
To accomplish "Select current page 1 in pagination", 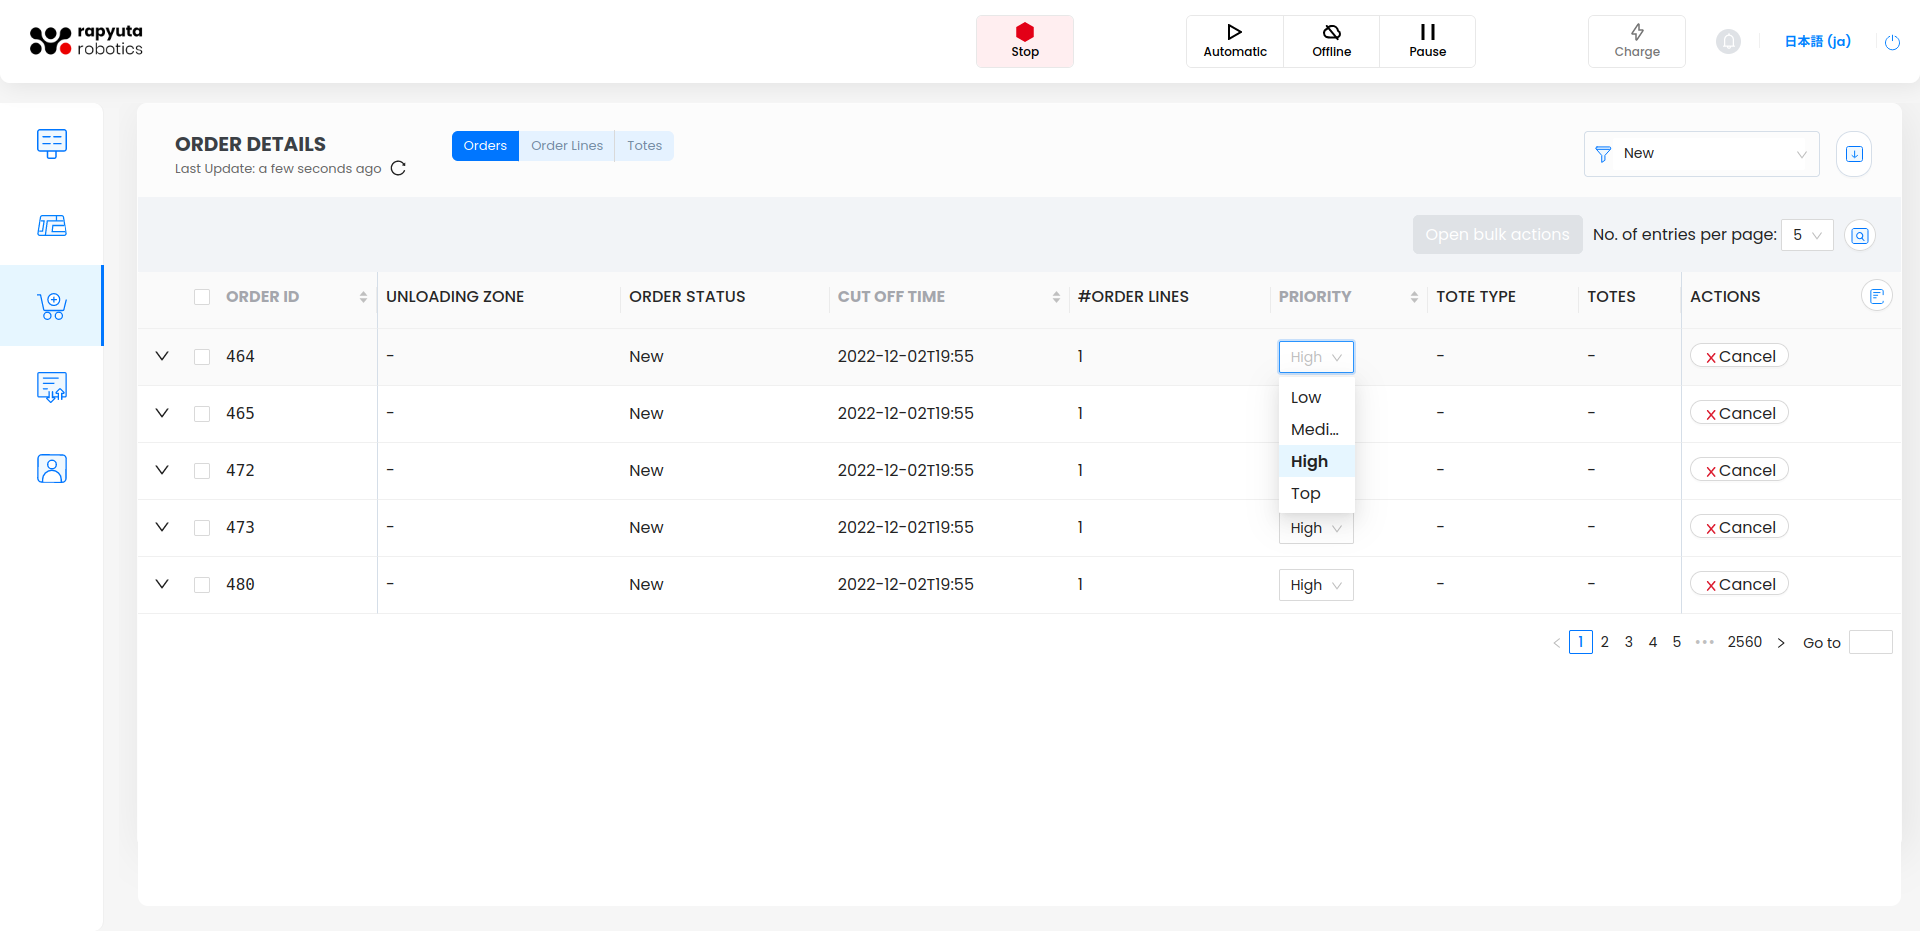I will 1581,642.
